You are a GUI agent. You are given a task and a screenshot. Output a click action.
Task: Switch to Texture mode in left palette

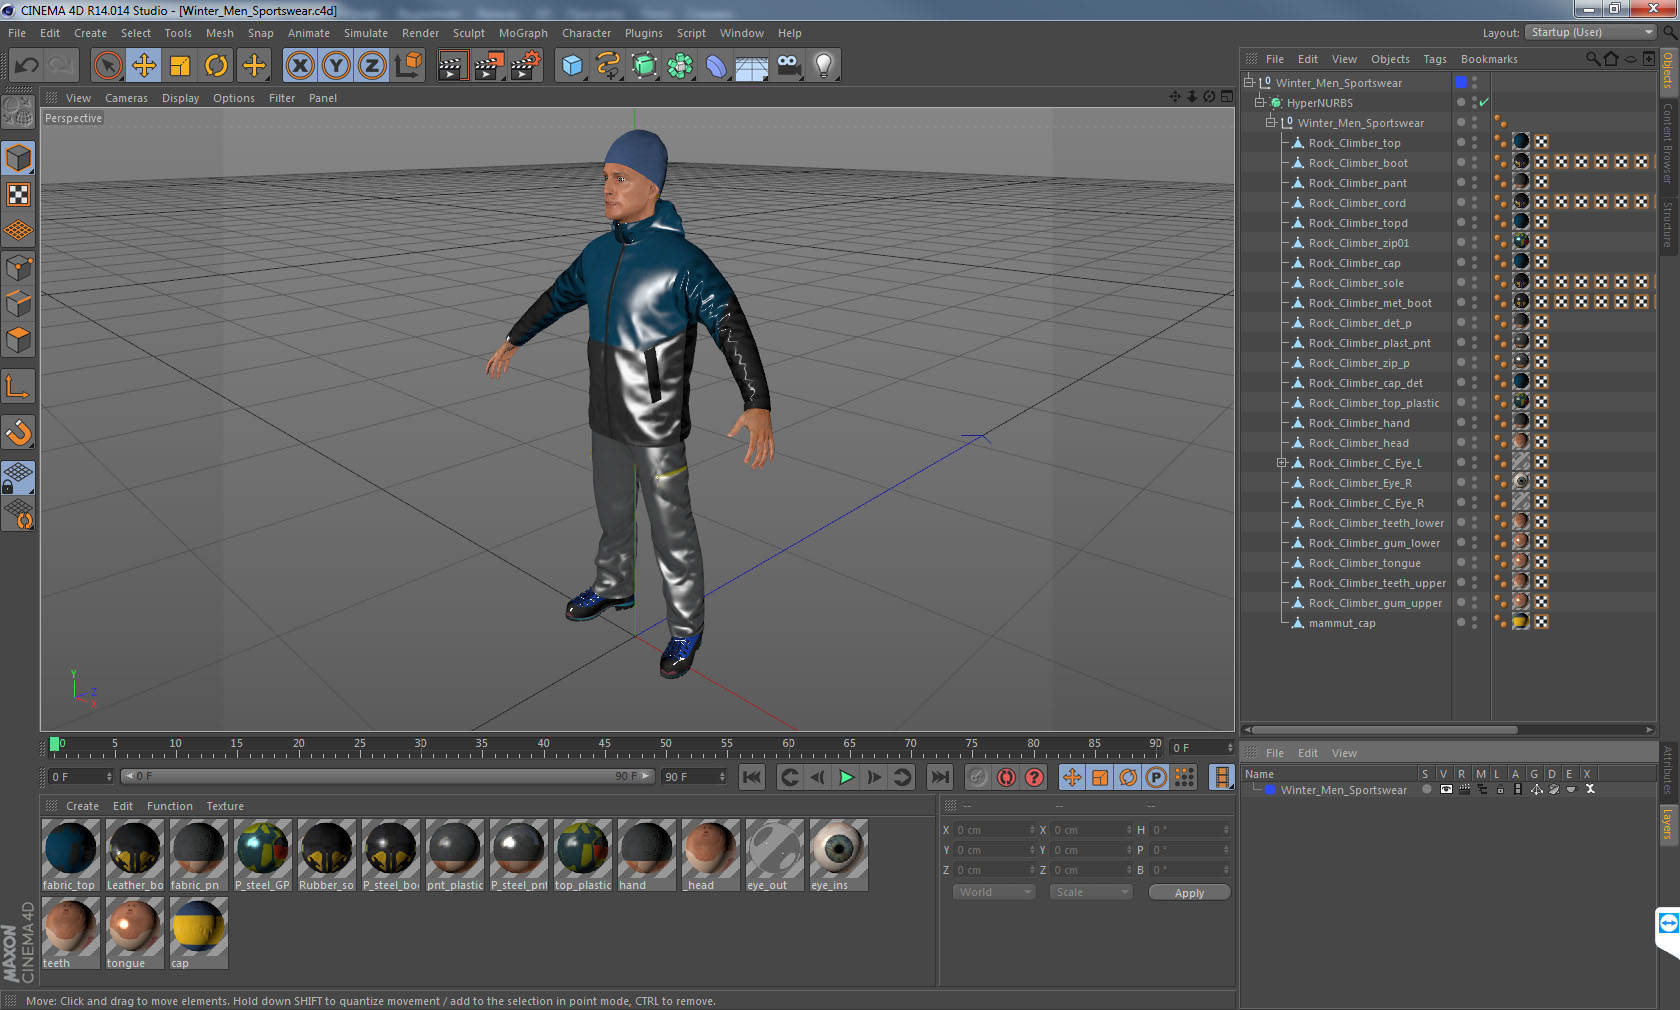click(x=18, y=194)
